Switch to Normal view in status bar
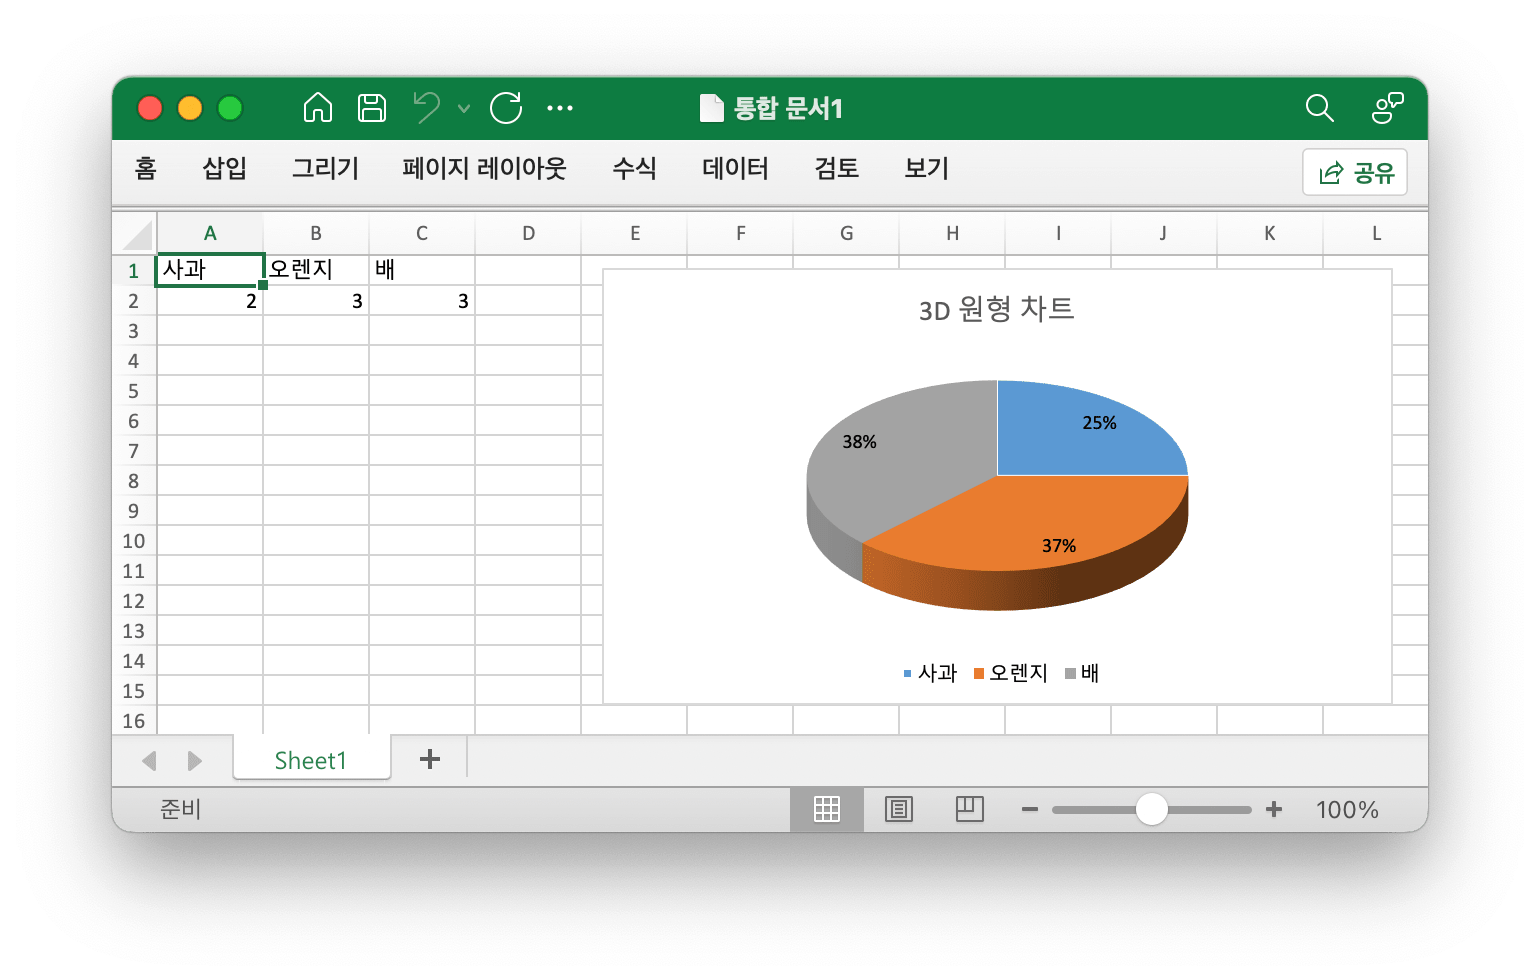The width and height of the screenshot is (1540, 980). (x=826, y=809)
